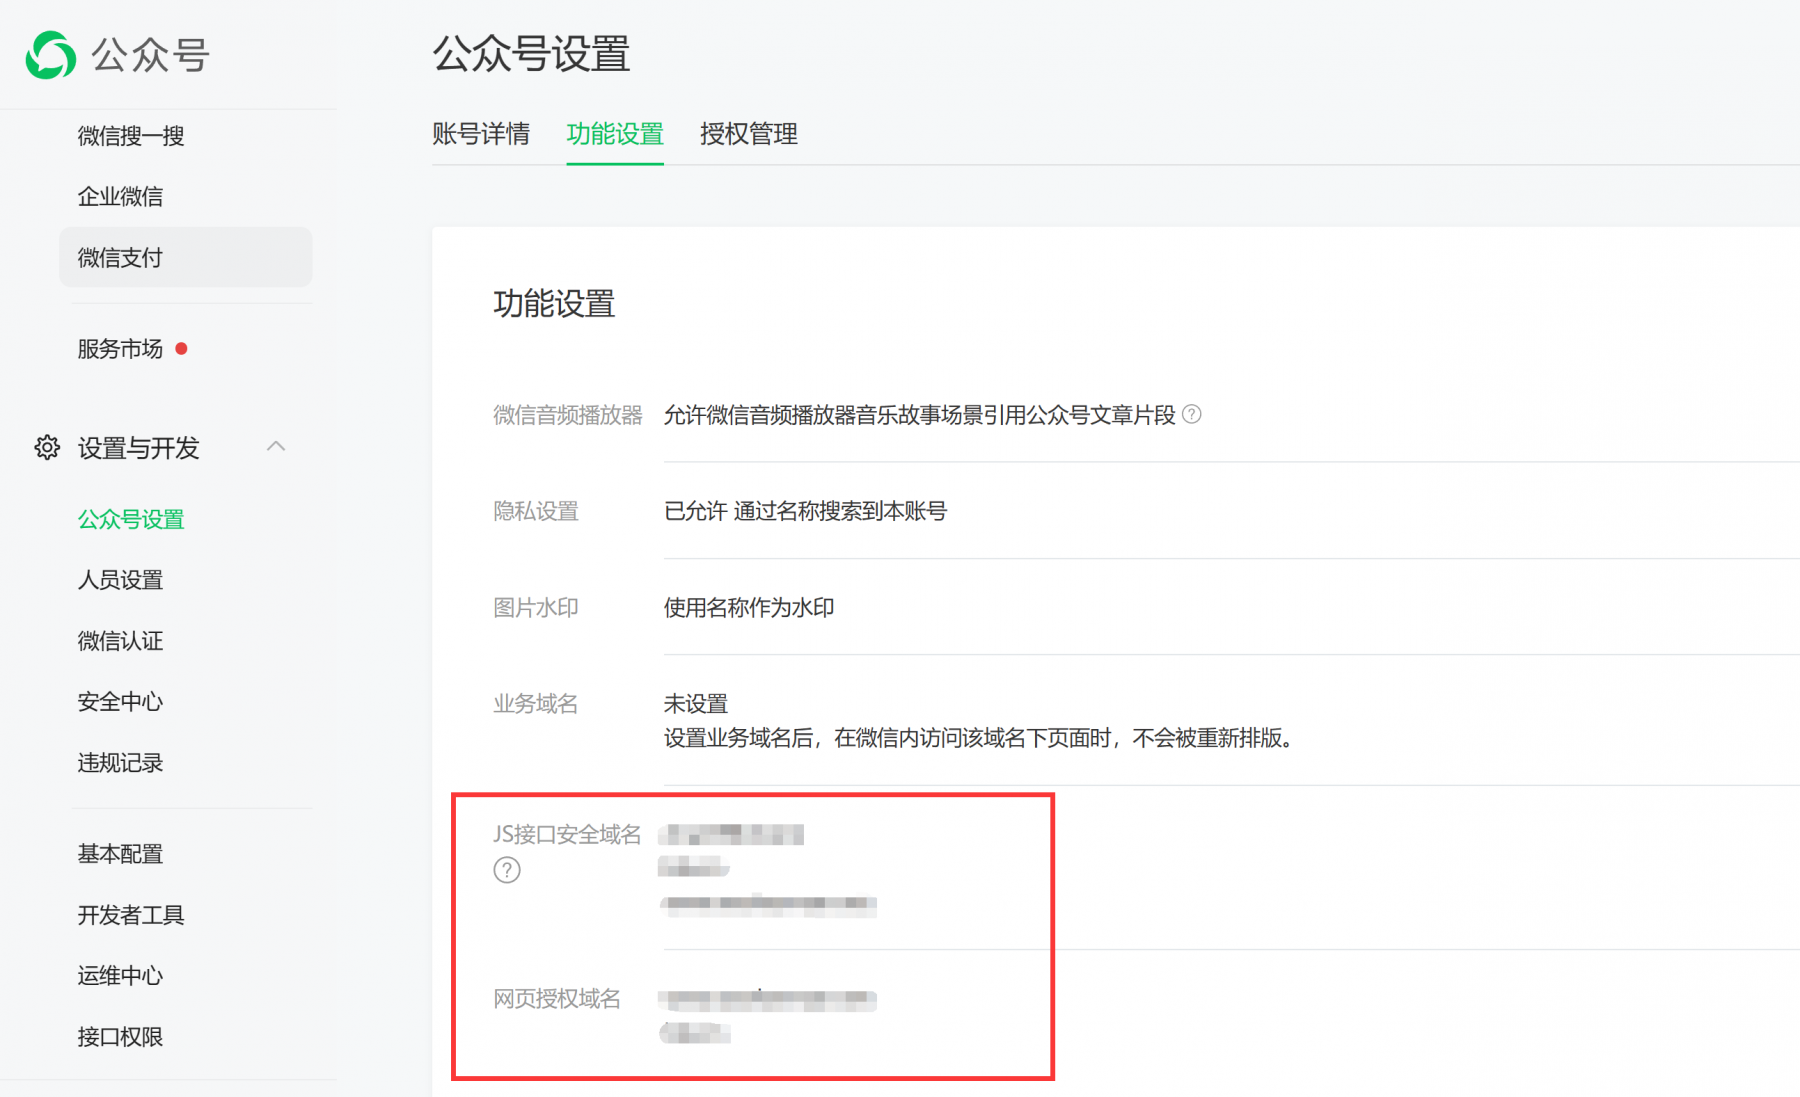This screenshot has height=1097, width=1800.
Task: Select the 功能设置 tab
Action: pyautogui.click(x=615, y=133)
